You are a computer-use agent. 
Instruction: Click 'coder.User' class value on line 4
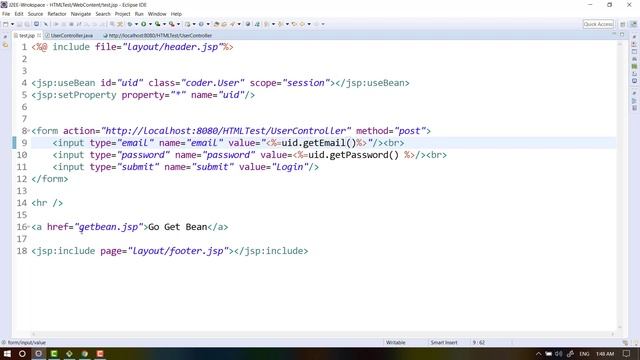coord(213,83)
